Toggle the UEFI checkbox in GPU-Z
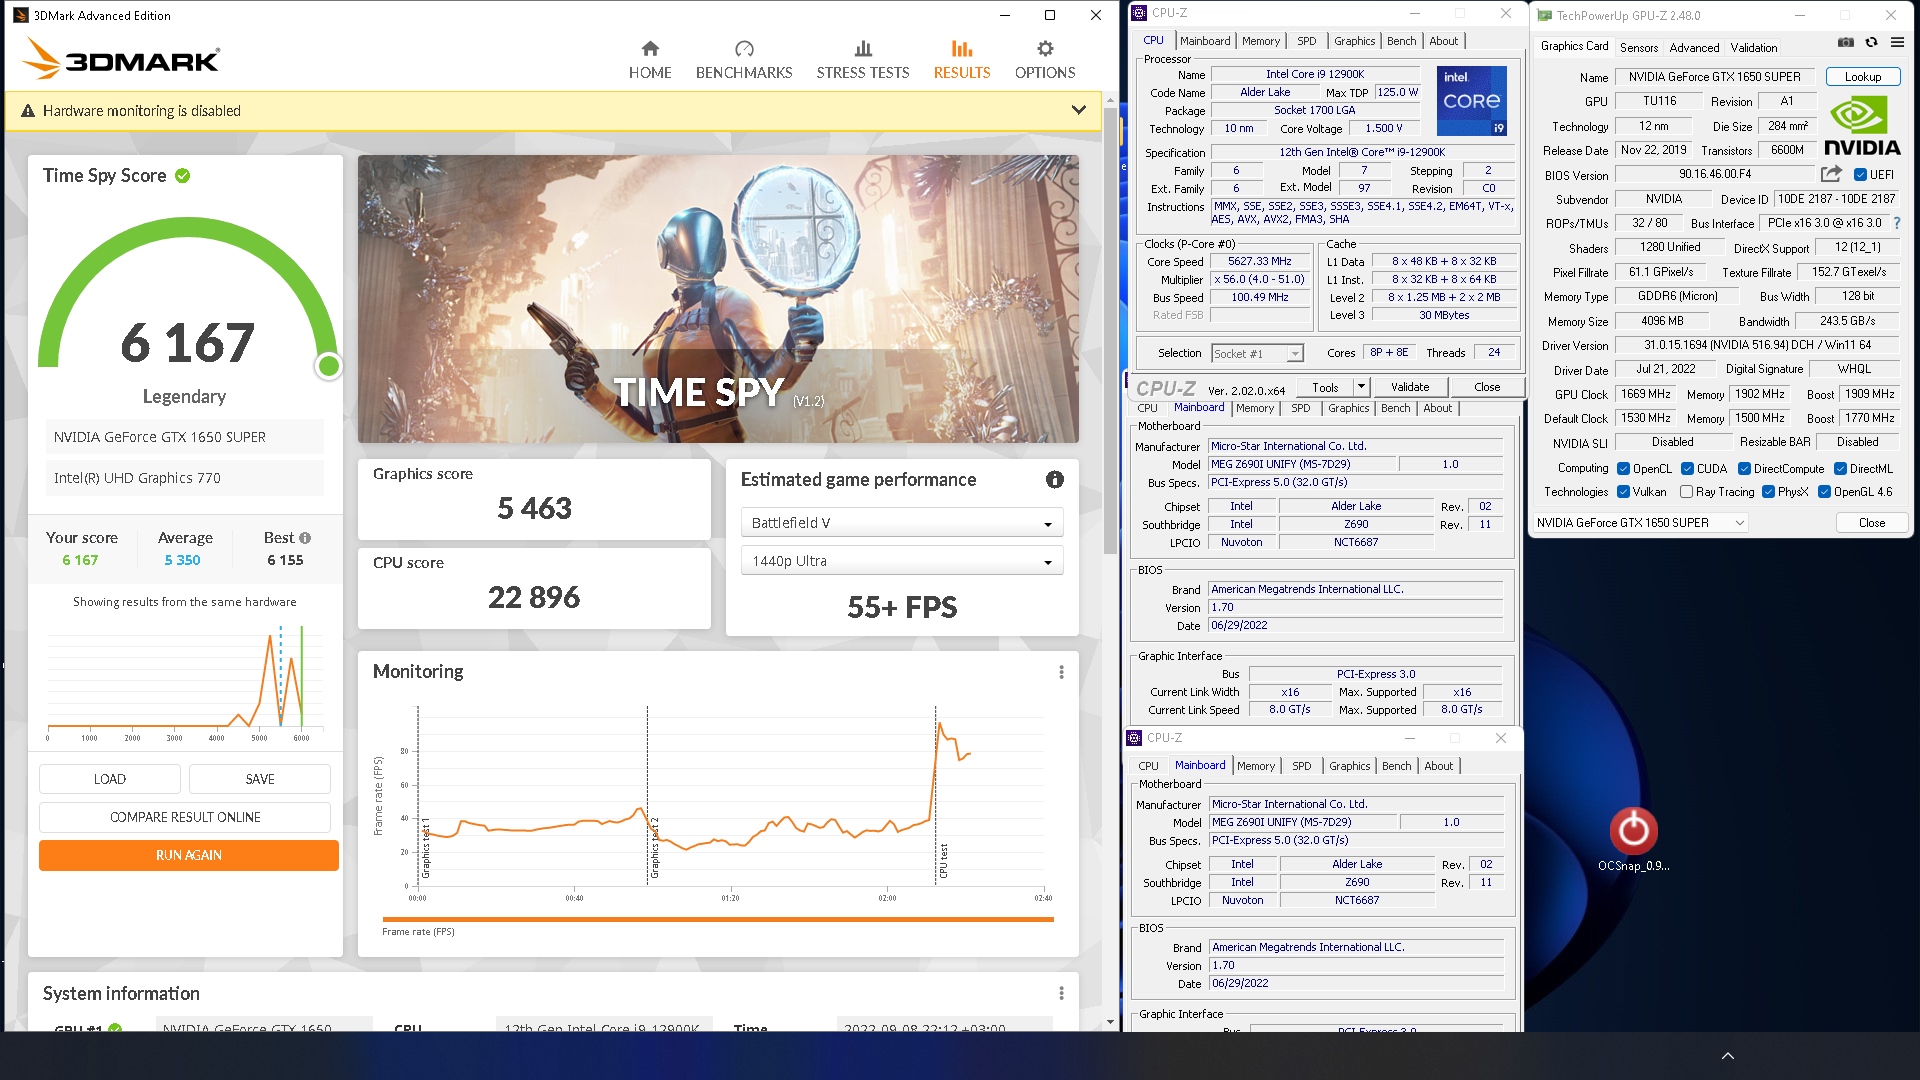 coord(1861,175)
